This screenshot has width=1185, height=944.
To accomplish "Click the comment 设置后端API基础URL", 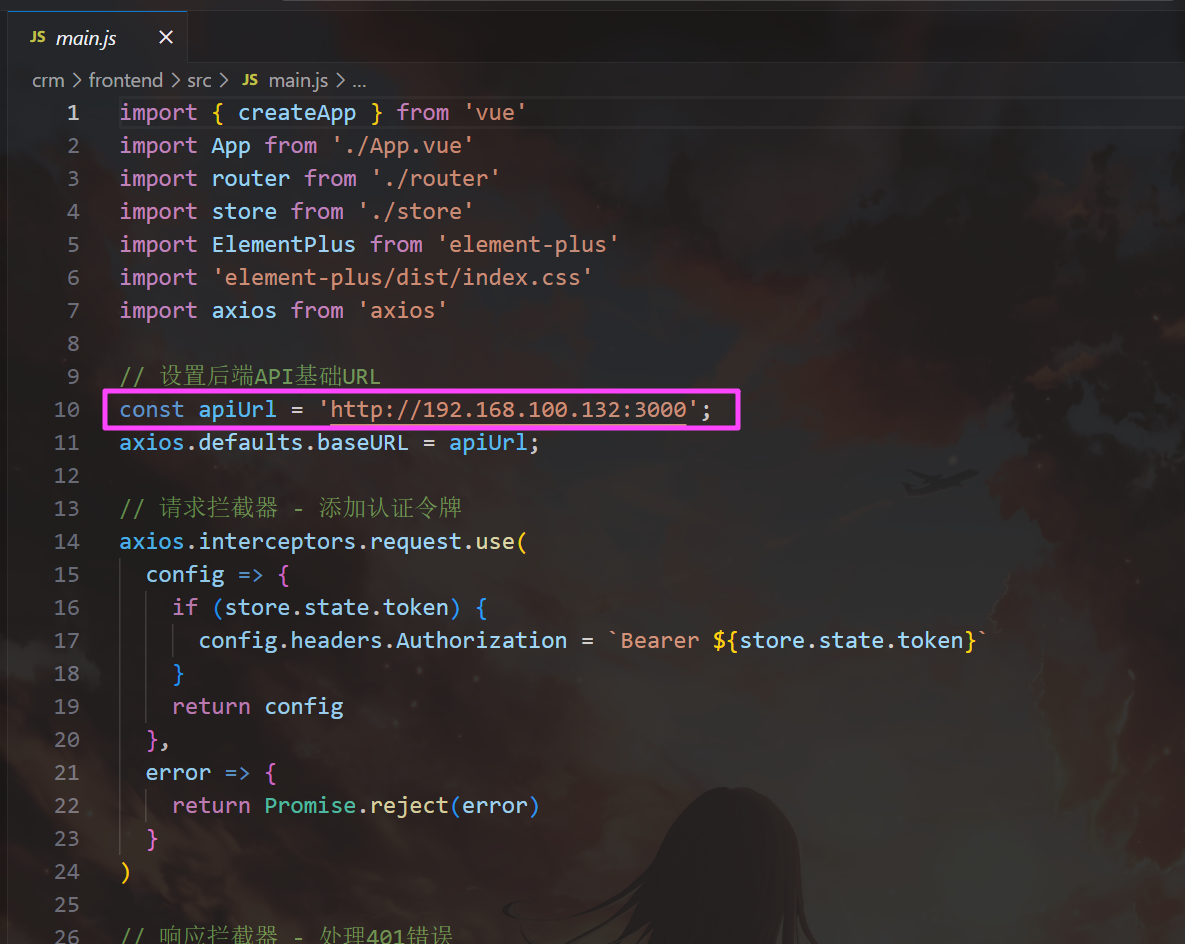I will pos(250,376).
